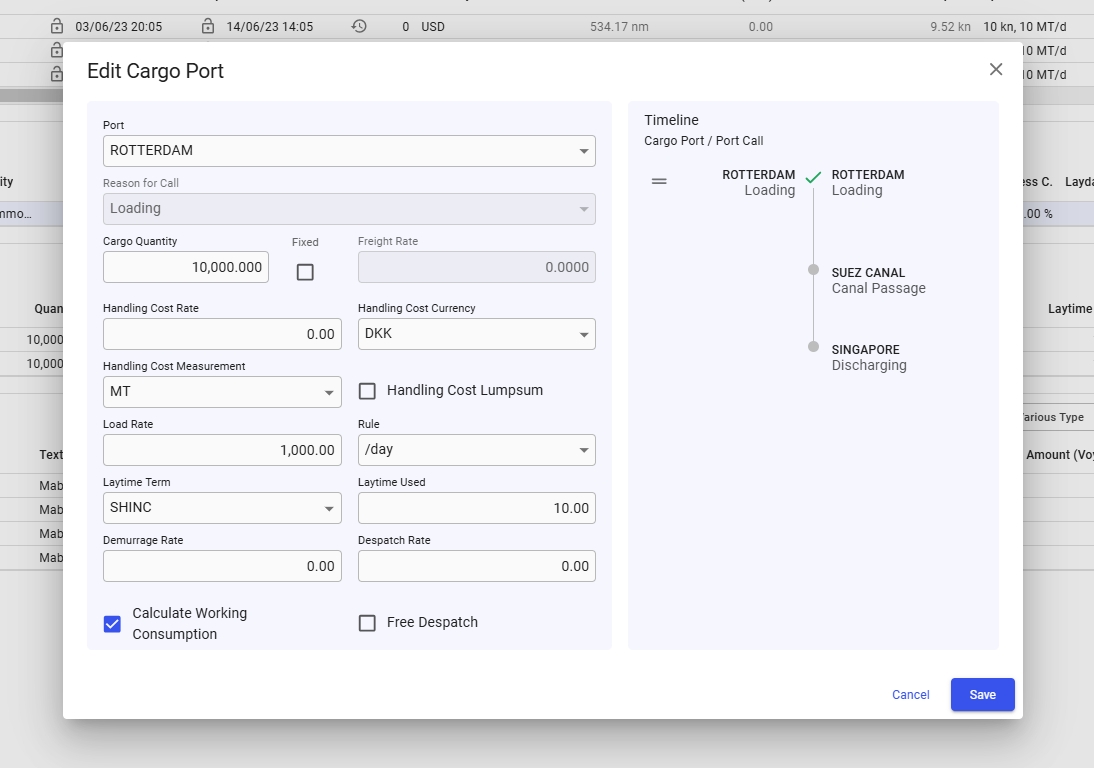Click the lock icon before 14/06/23 date

coord(208,26)
